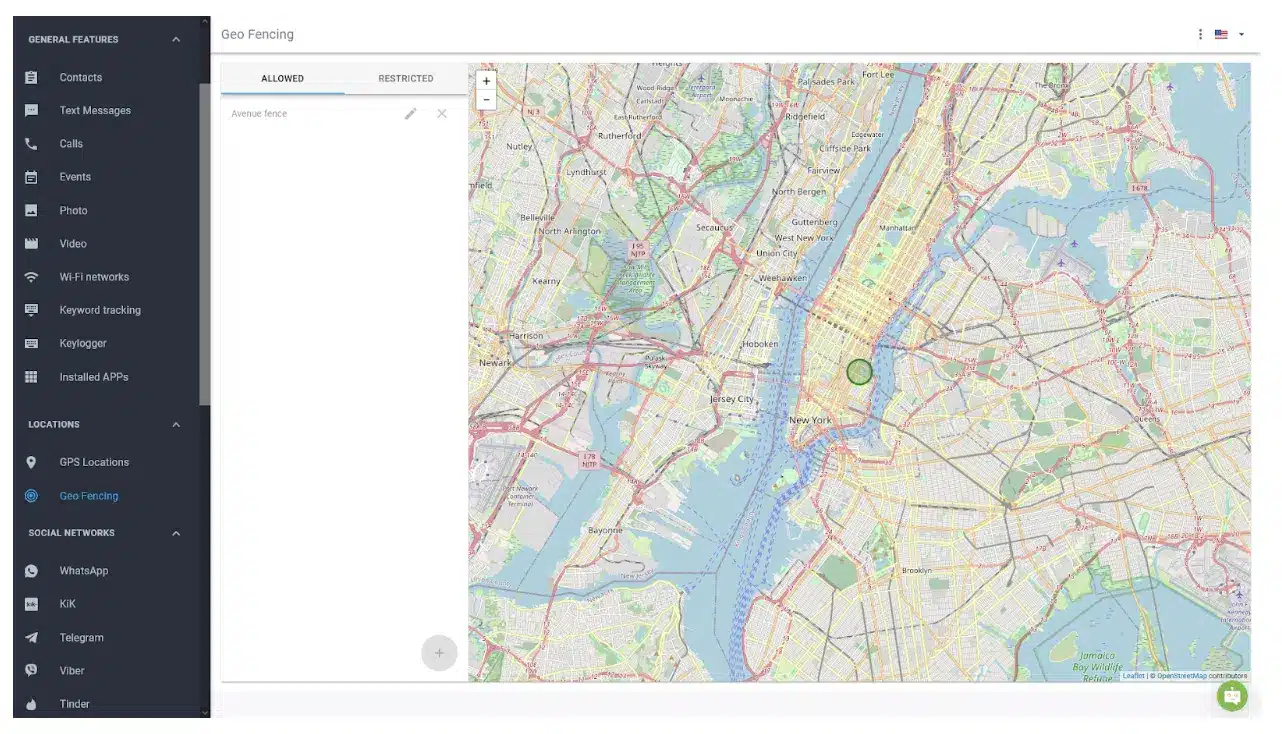
Task: Click the Tinder flame icon
Action: pos(31,704)
